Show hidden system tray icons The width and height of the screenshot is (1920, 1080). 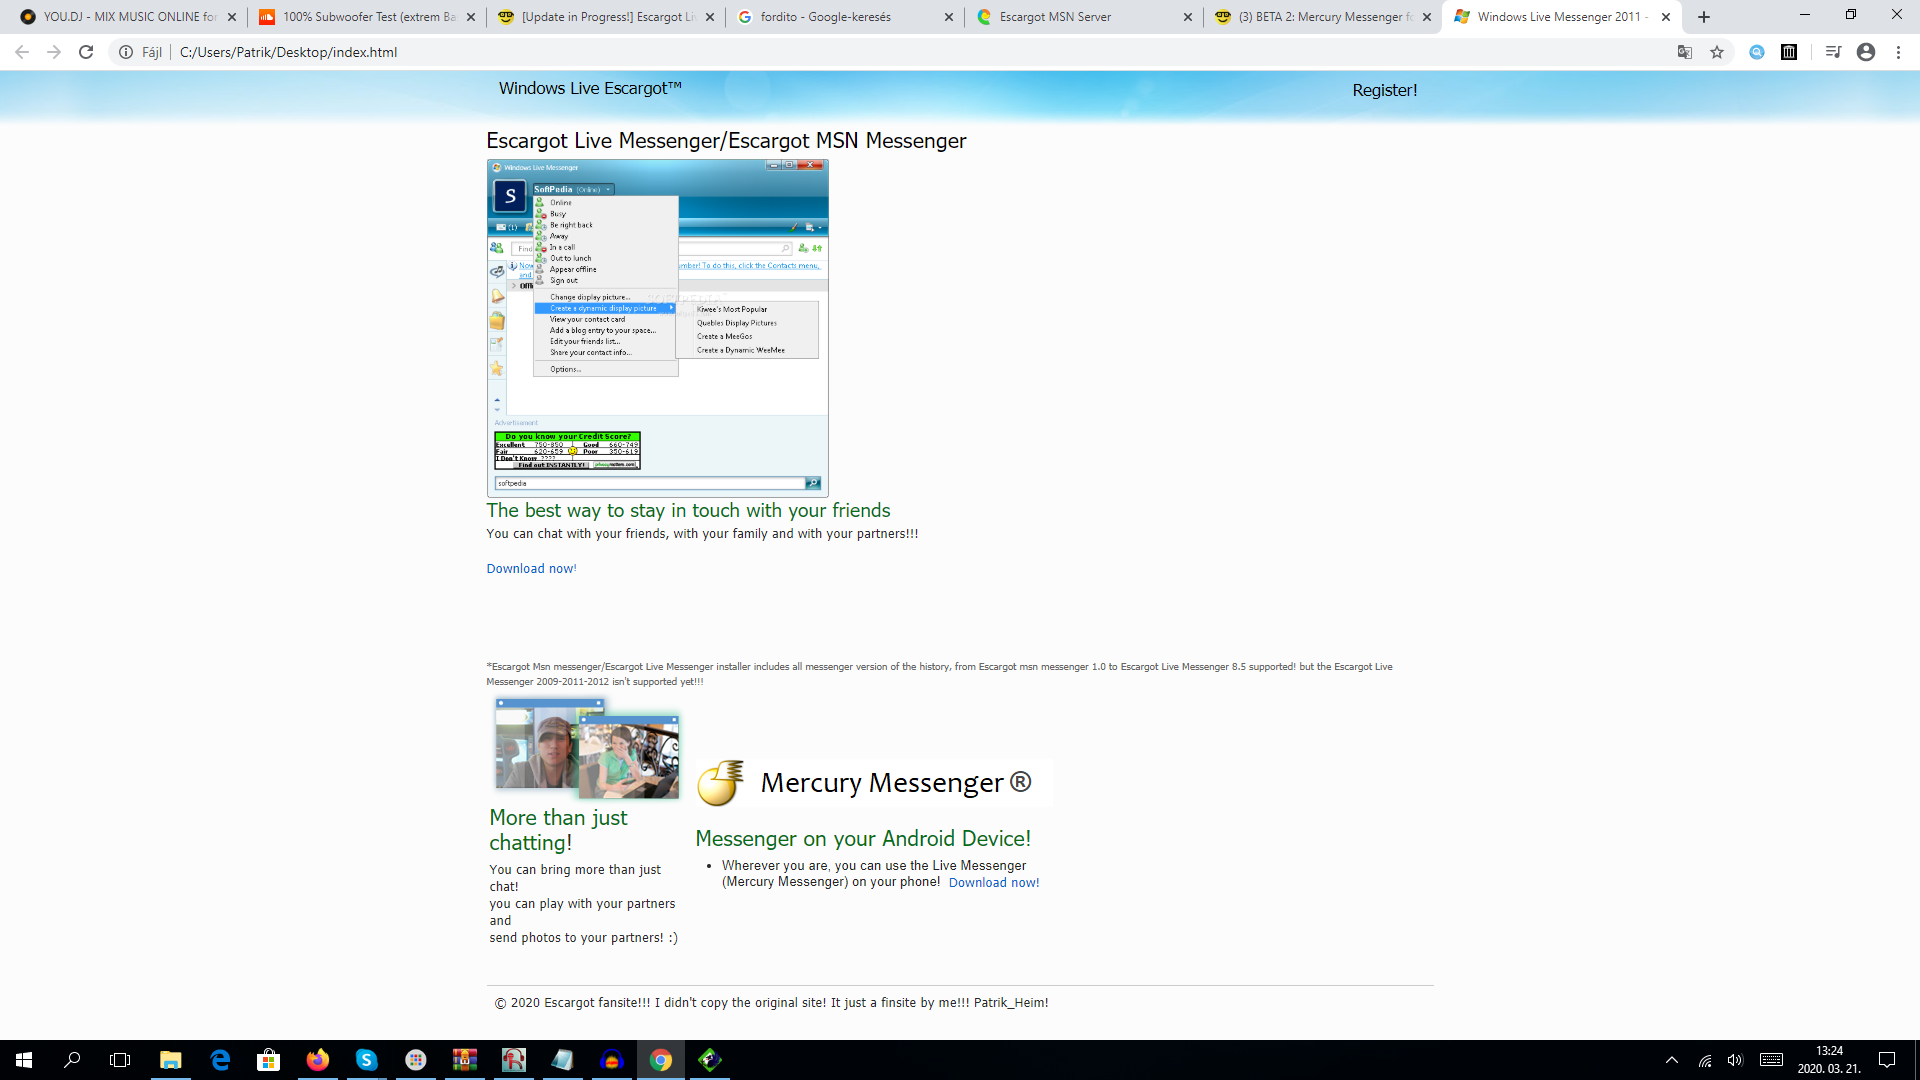[1672, 1060]
